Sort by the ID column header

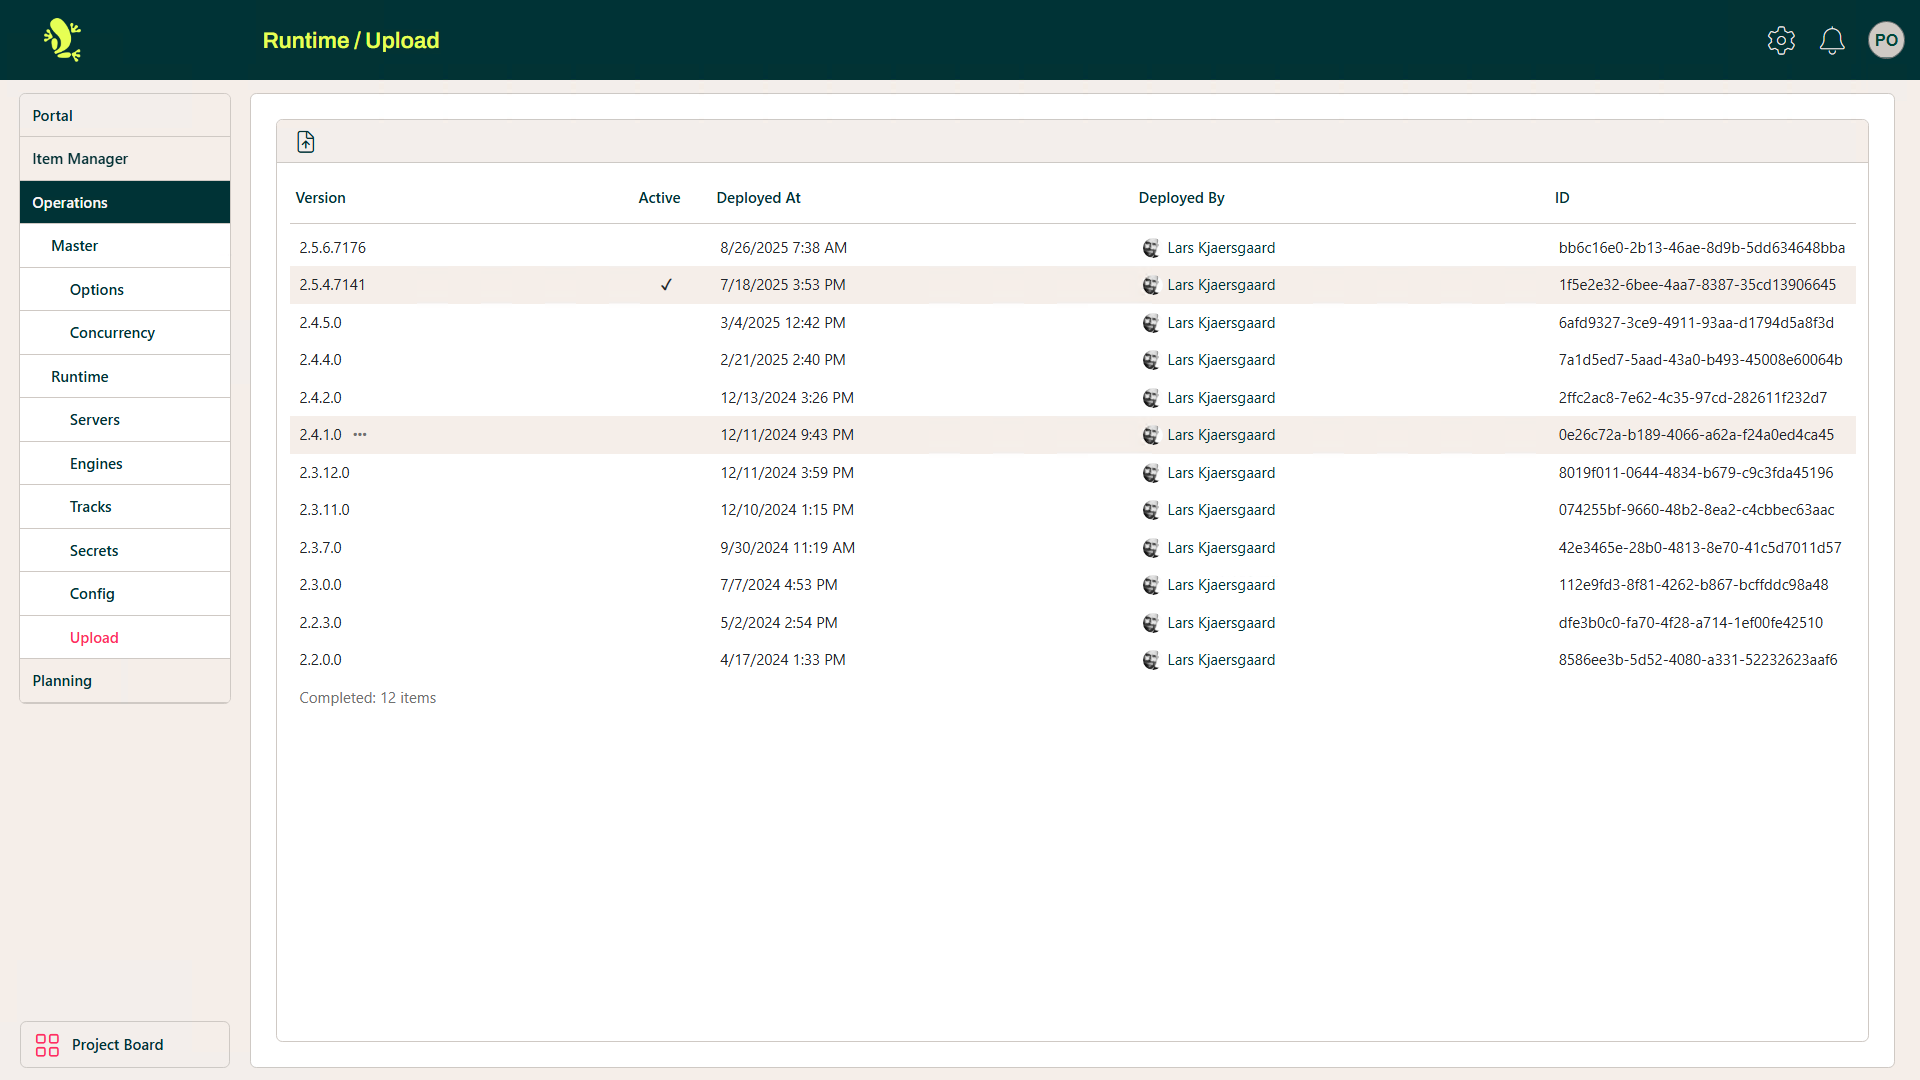1562,198
